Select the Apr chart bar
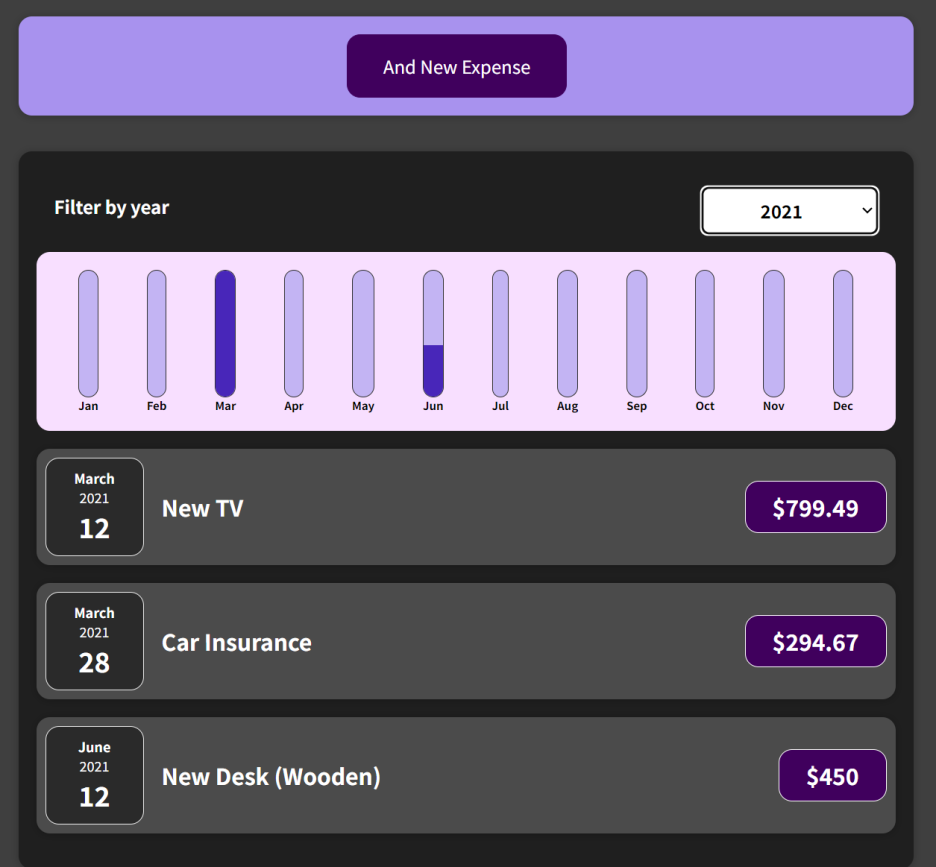Screen dimensions: 936x867 coord(294,334)
